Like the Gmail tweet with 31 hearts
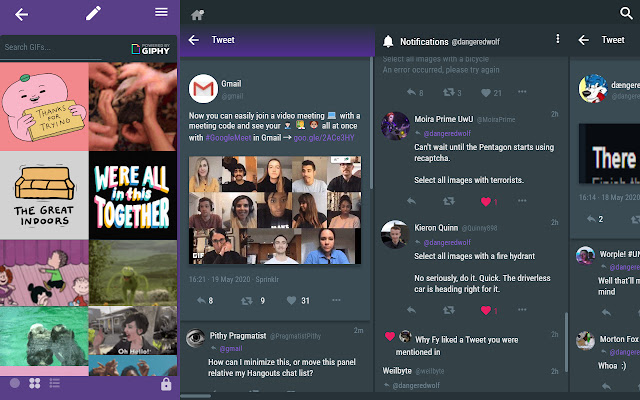The height and width of the screenshot is (400, 640). pos(291,301)
